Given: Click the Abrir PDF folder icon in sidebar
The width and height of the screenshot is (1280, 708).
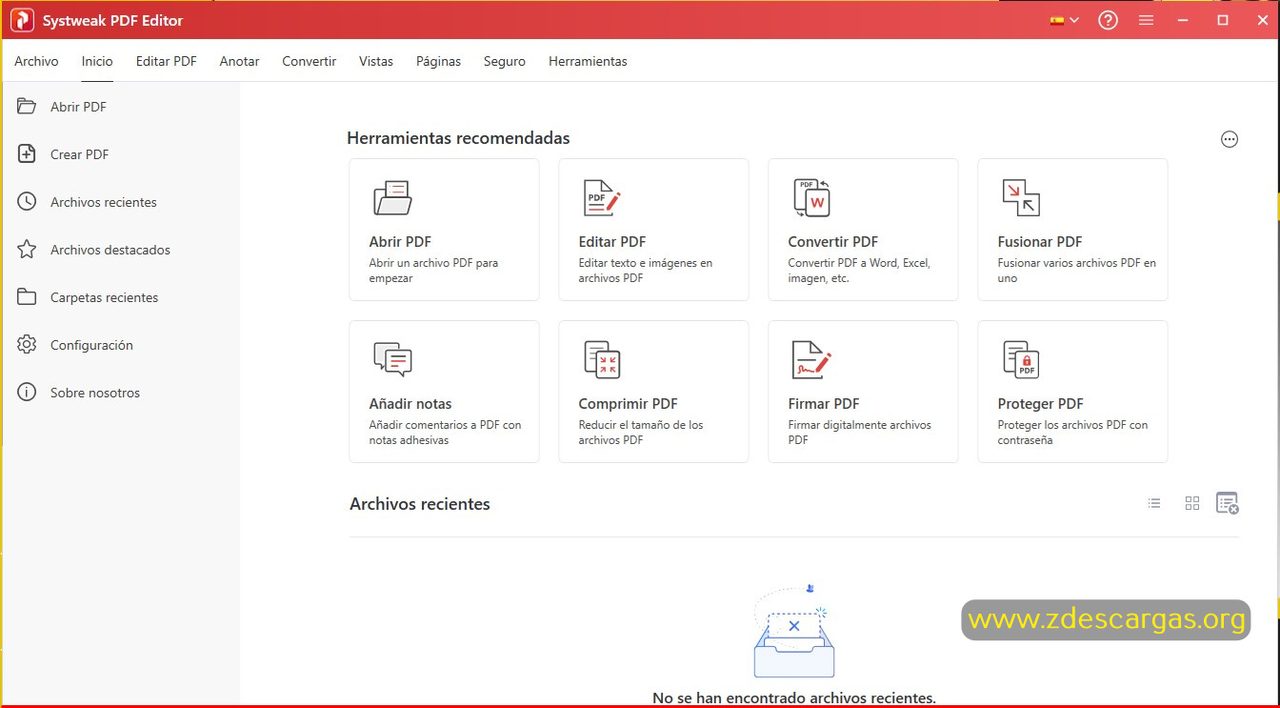Looking at the screenshot, I should click(27, 106).
